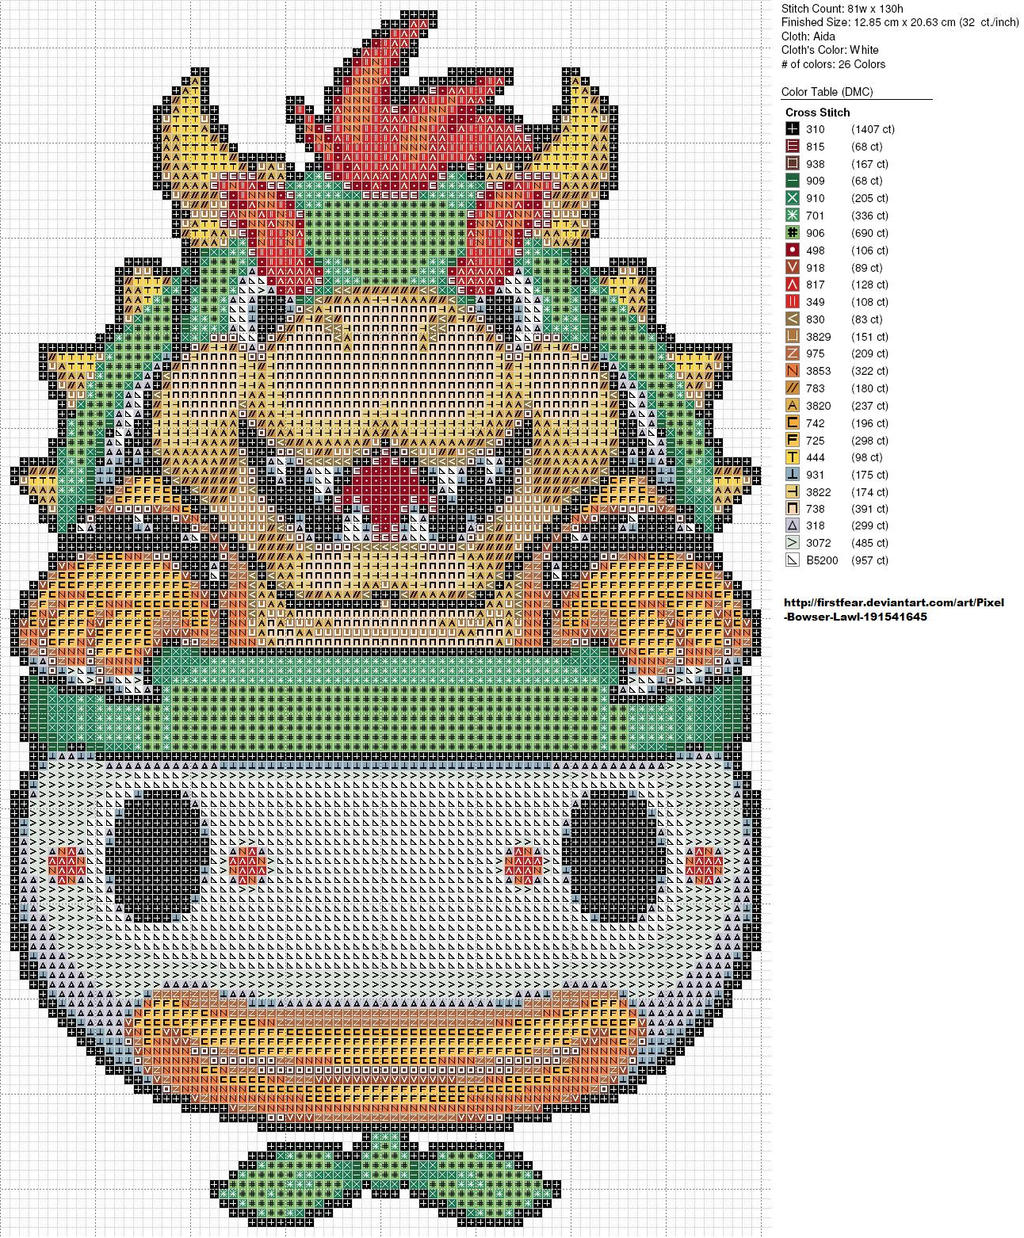Click the "3072" thread code text
This screenshot has width=1024, height=1238.
coord(818,543)
